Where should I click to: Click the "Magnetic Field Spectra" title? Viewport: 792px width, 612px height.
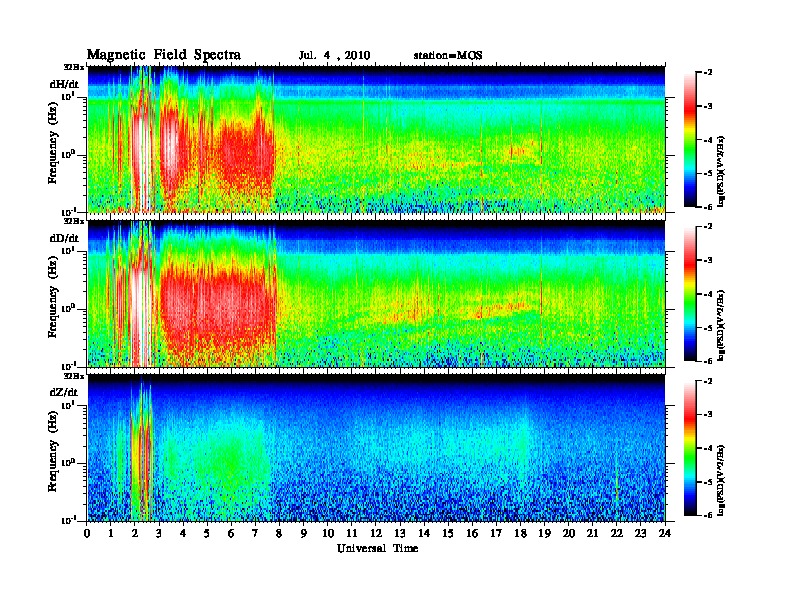coord(164,55)
